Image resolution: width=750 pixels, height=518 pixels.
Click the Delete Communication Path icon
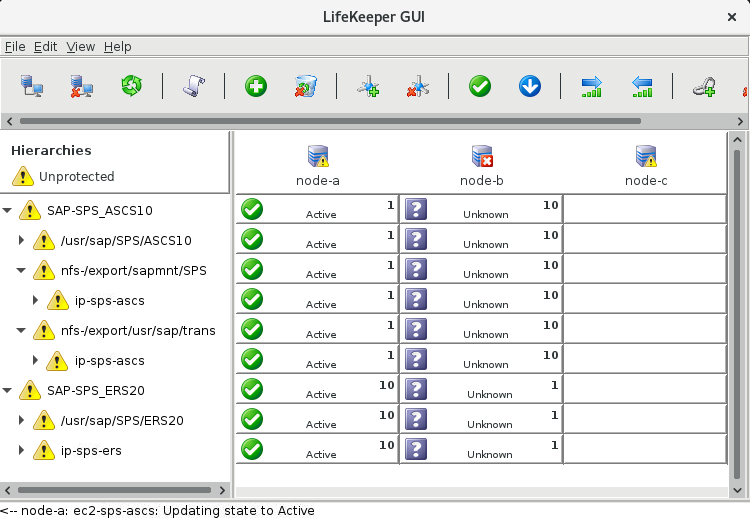[x=418, y=87]
